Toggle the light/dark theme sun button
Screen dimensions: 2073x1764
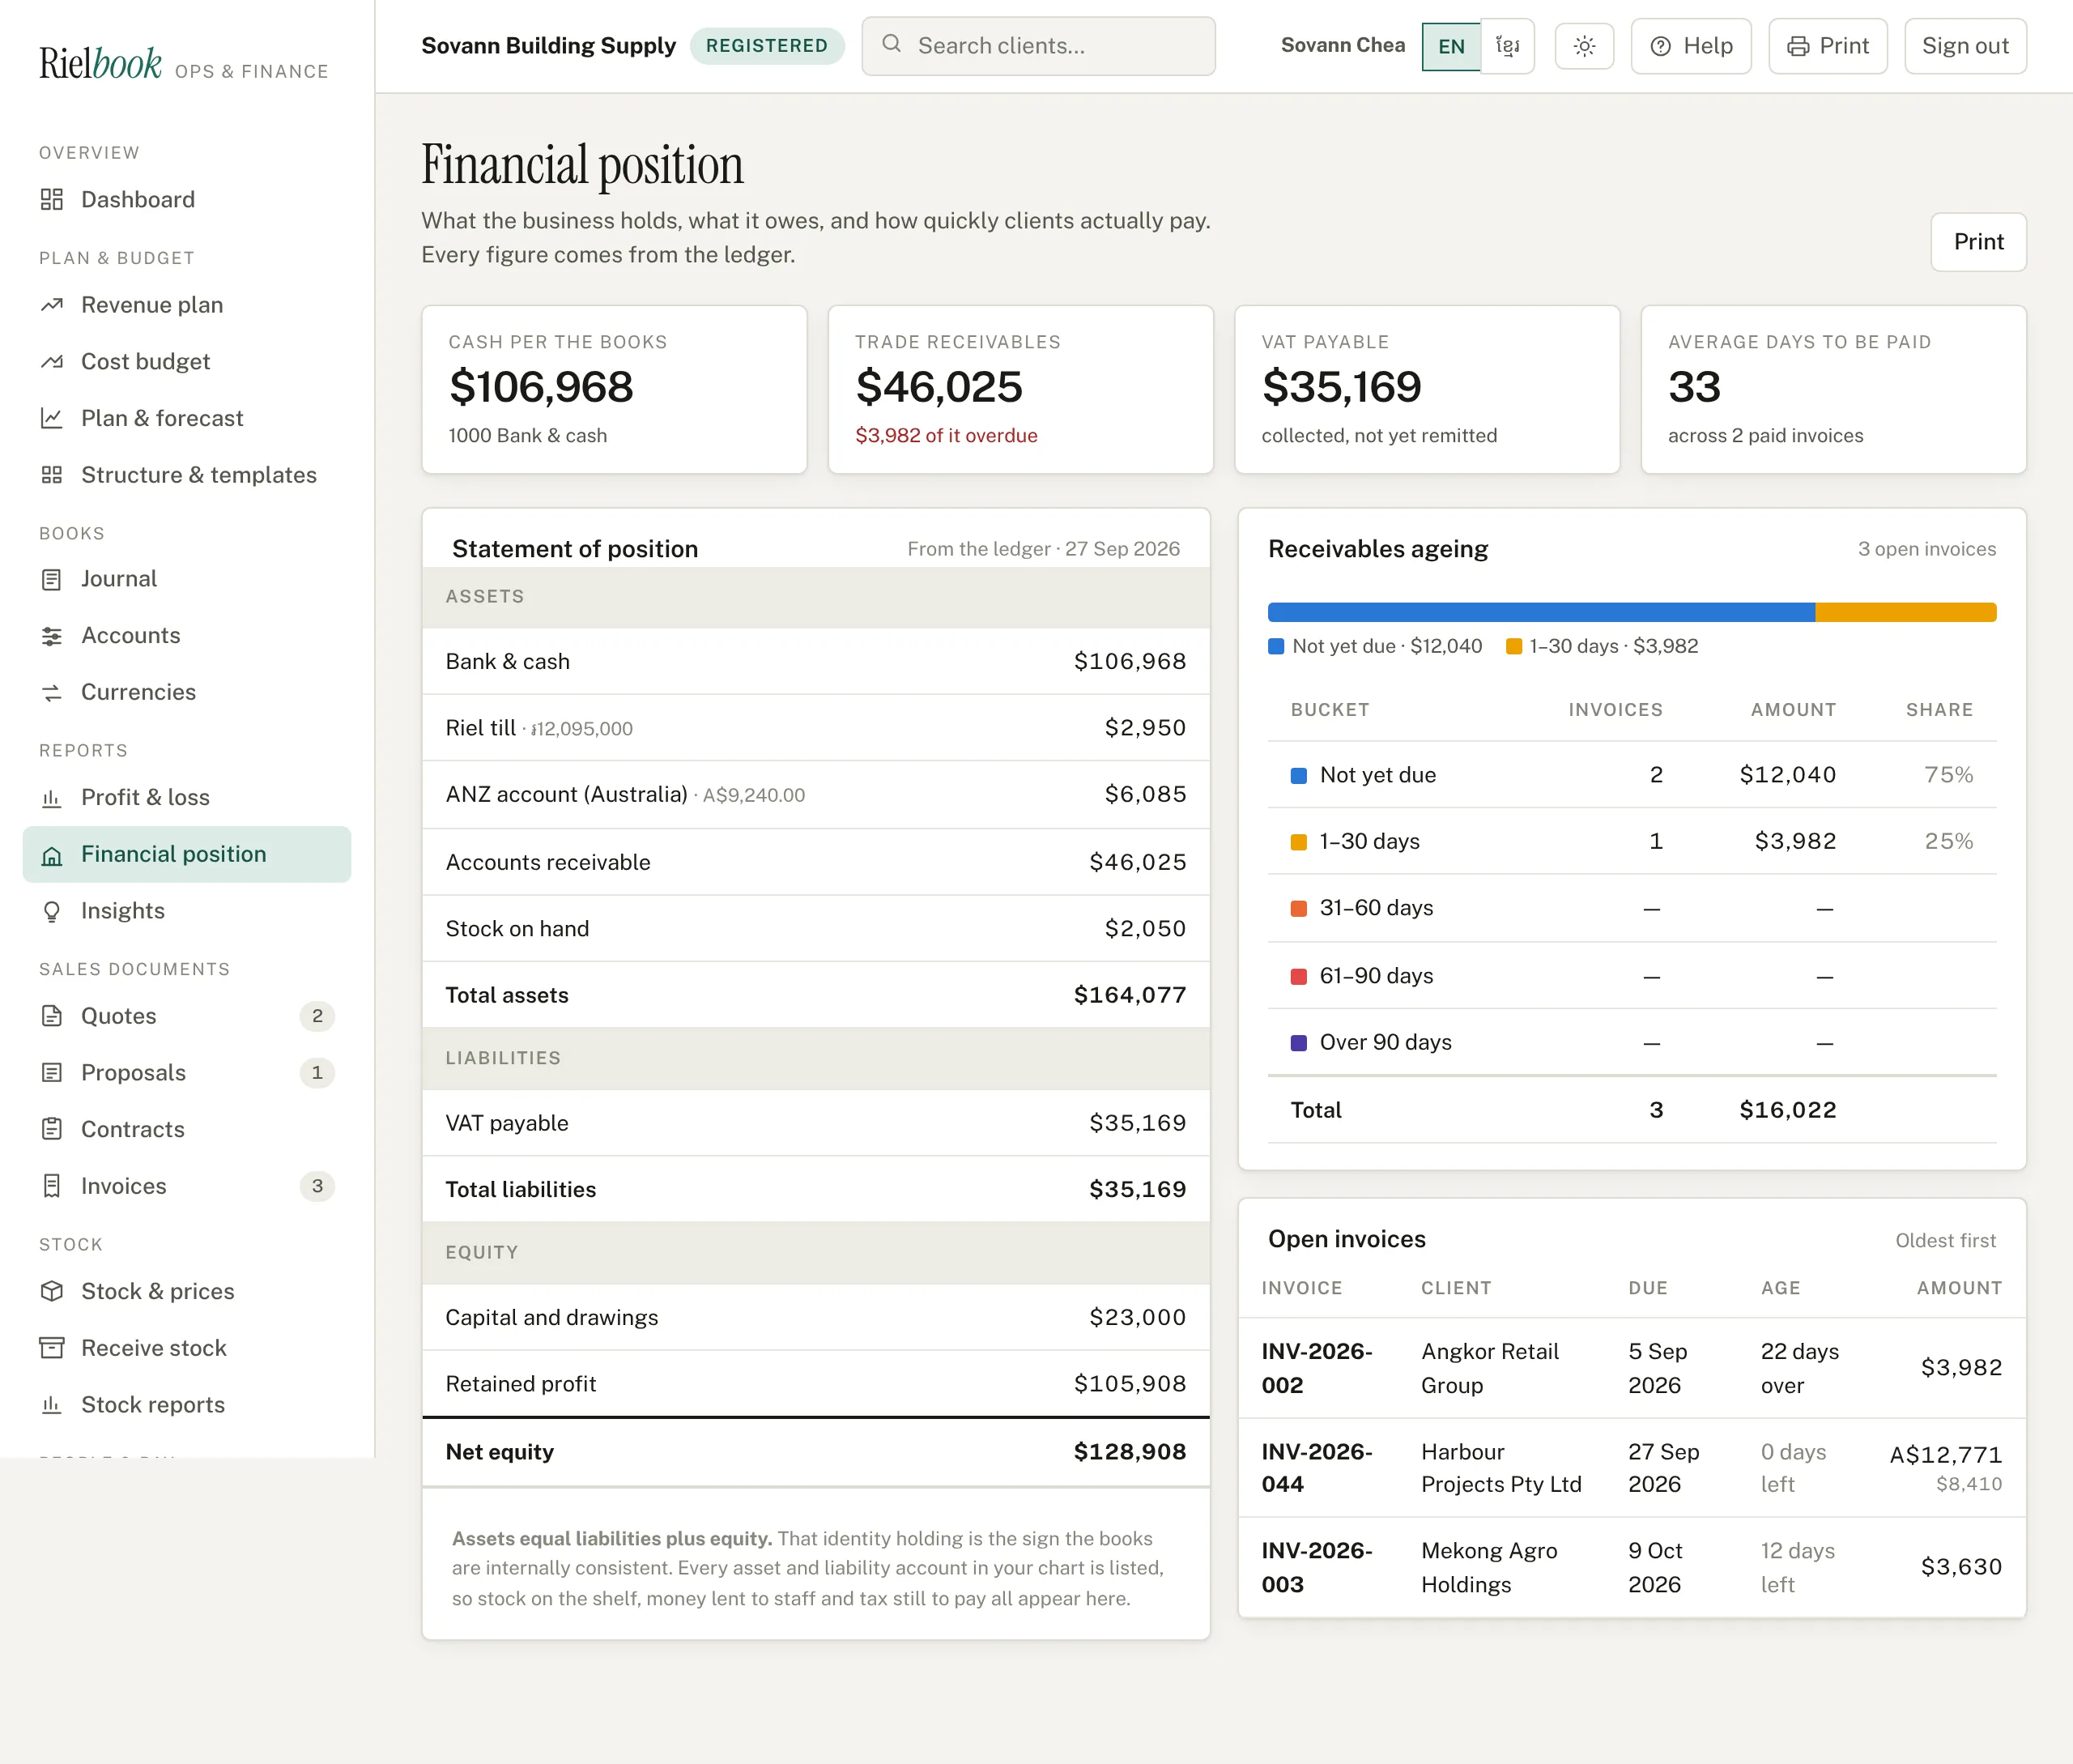pos(1584,46)
